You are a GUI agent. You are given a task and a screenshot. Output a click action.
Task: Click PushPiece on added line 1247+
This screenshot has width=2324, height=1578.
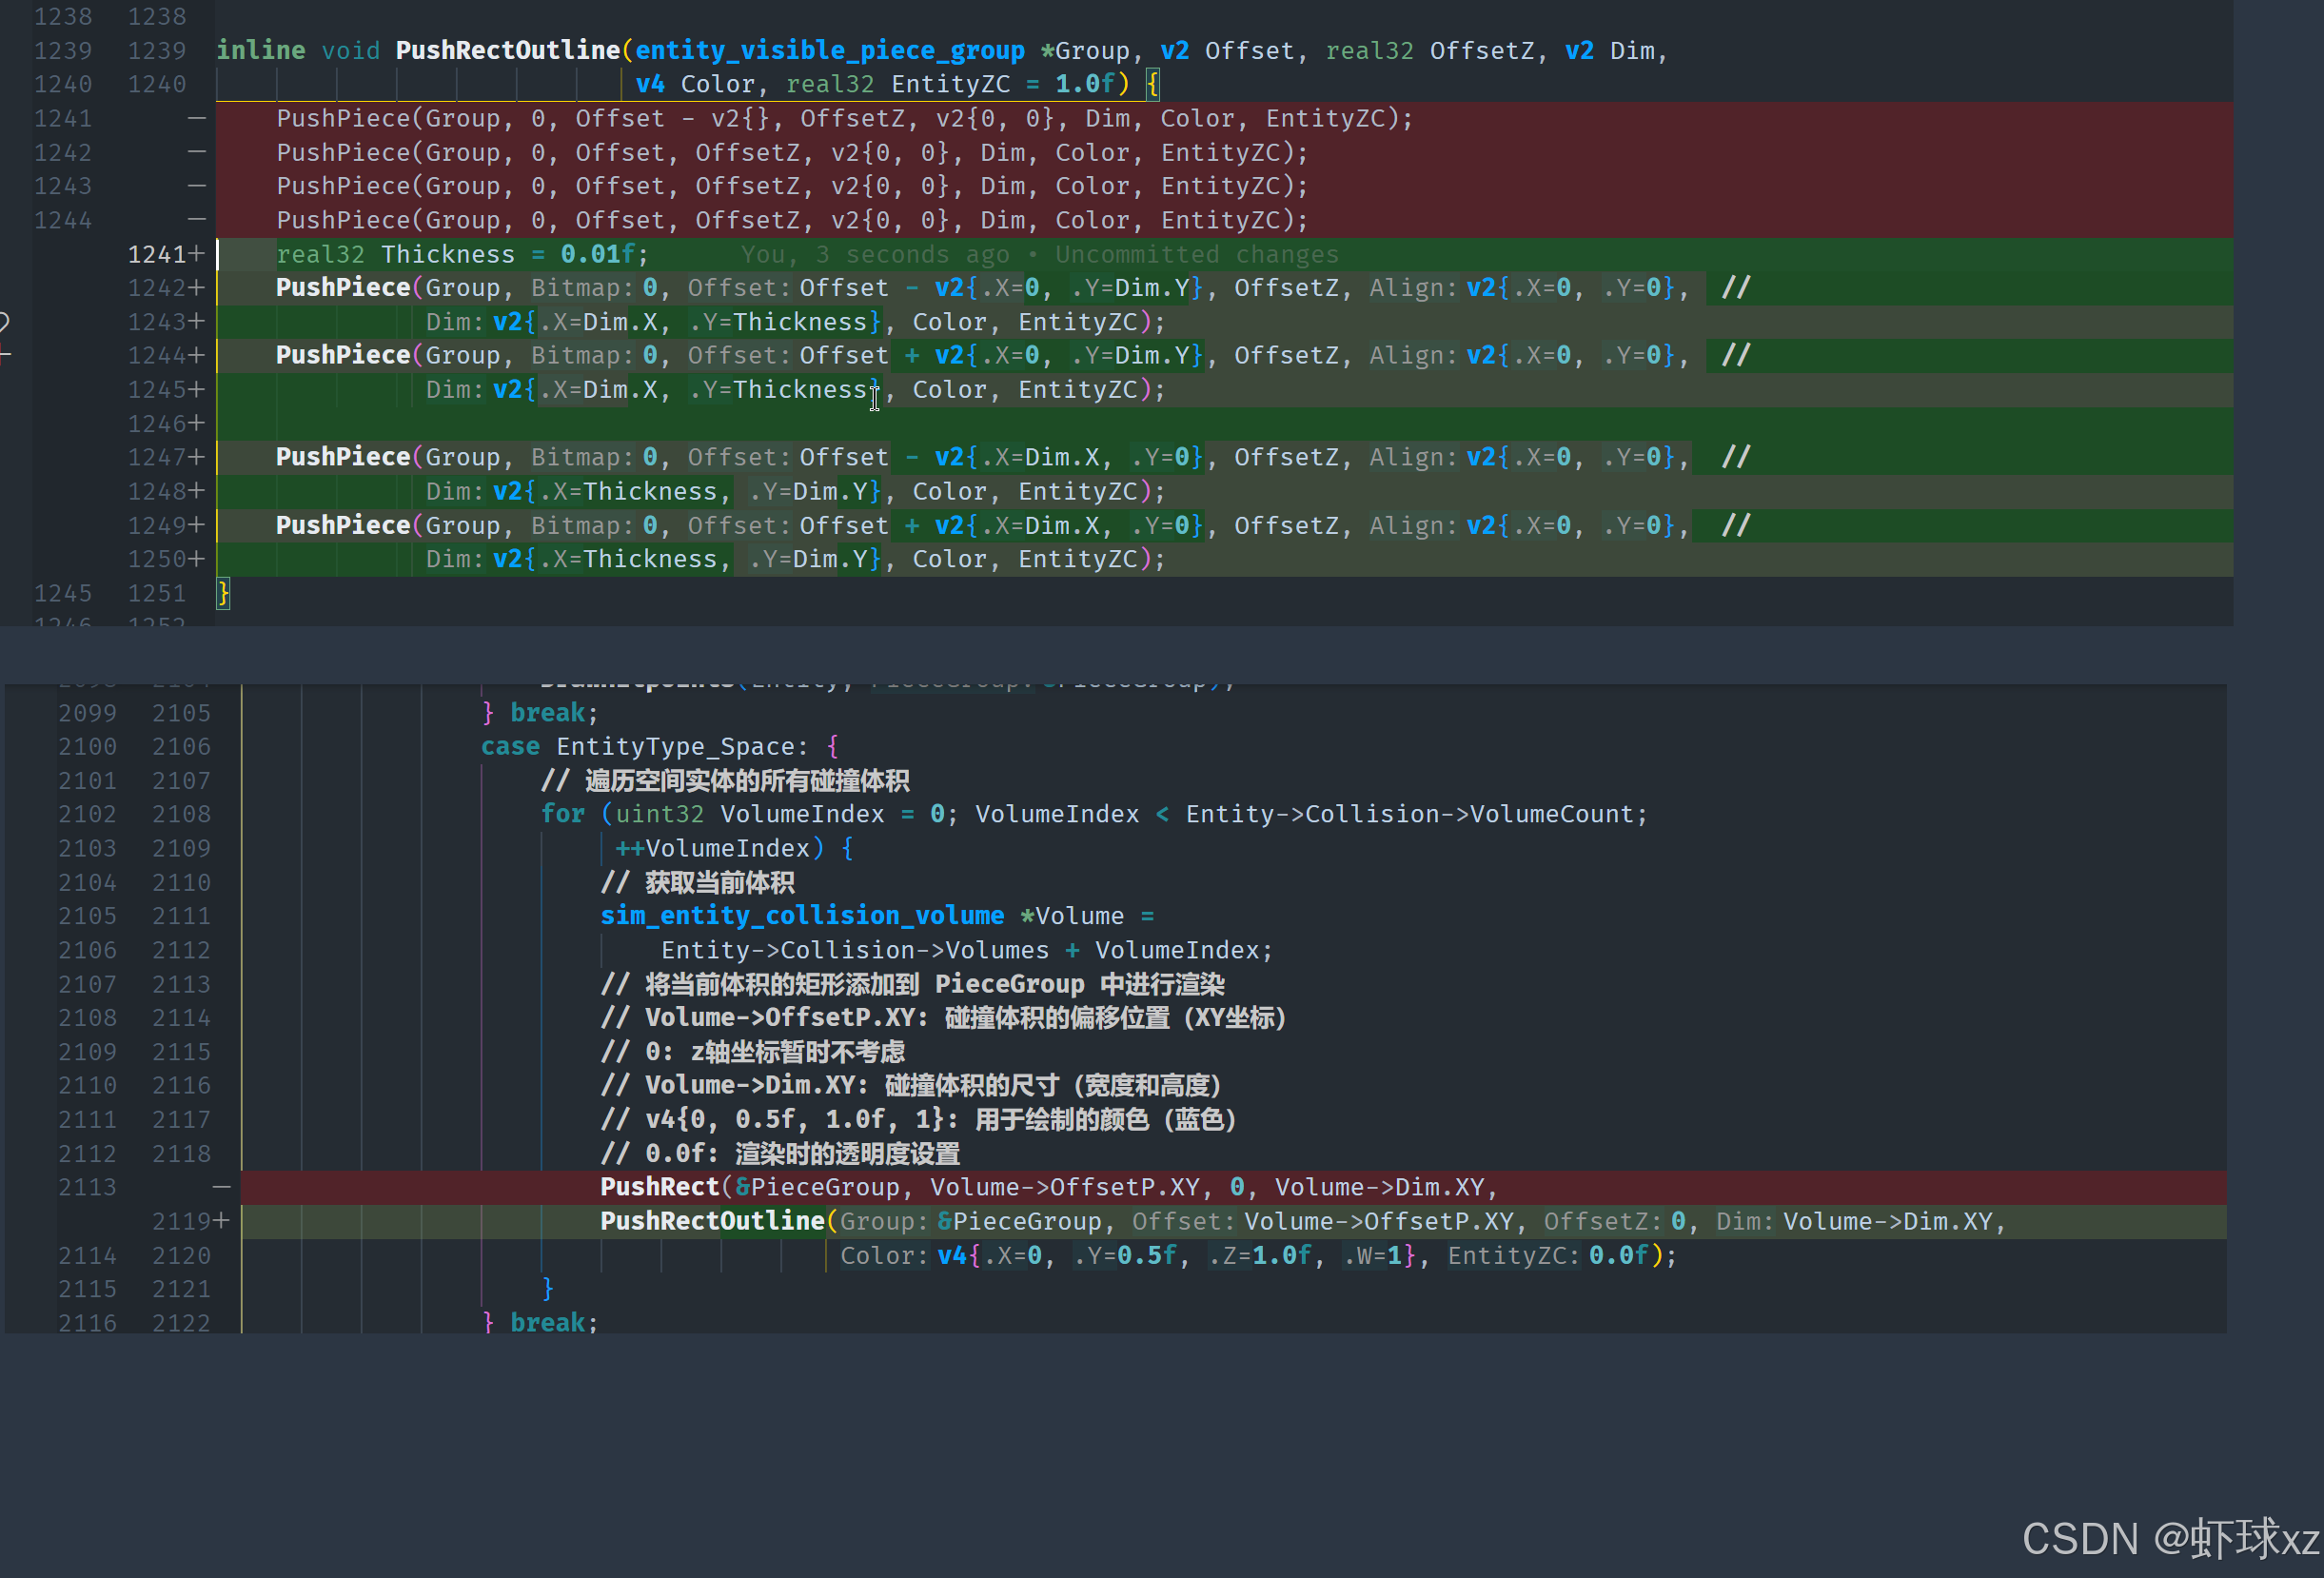343,457
